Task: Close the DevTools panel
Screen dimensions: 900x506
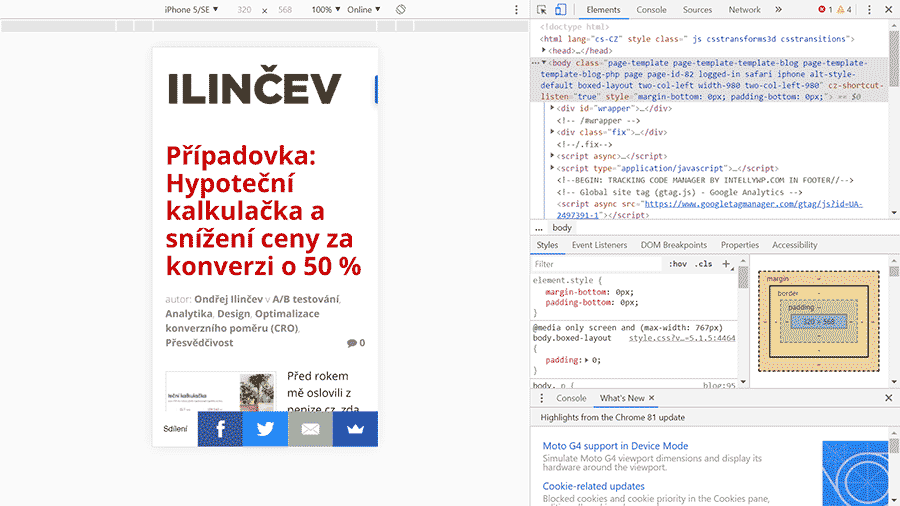Action: [x=889, y=9]
